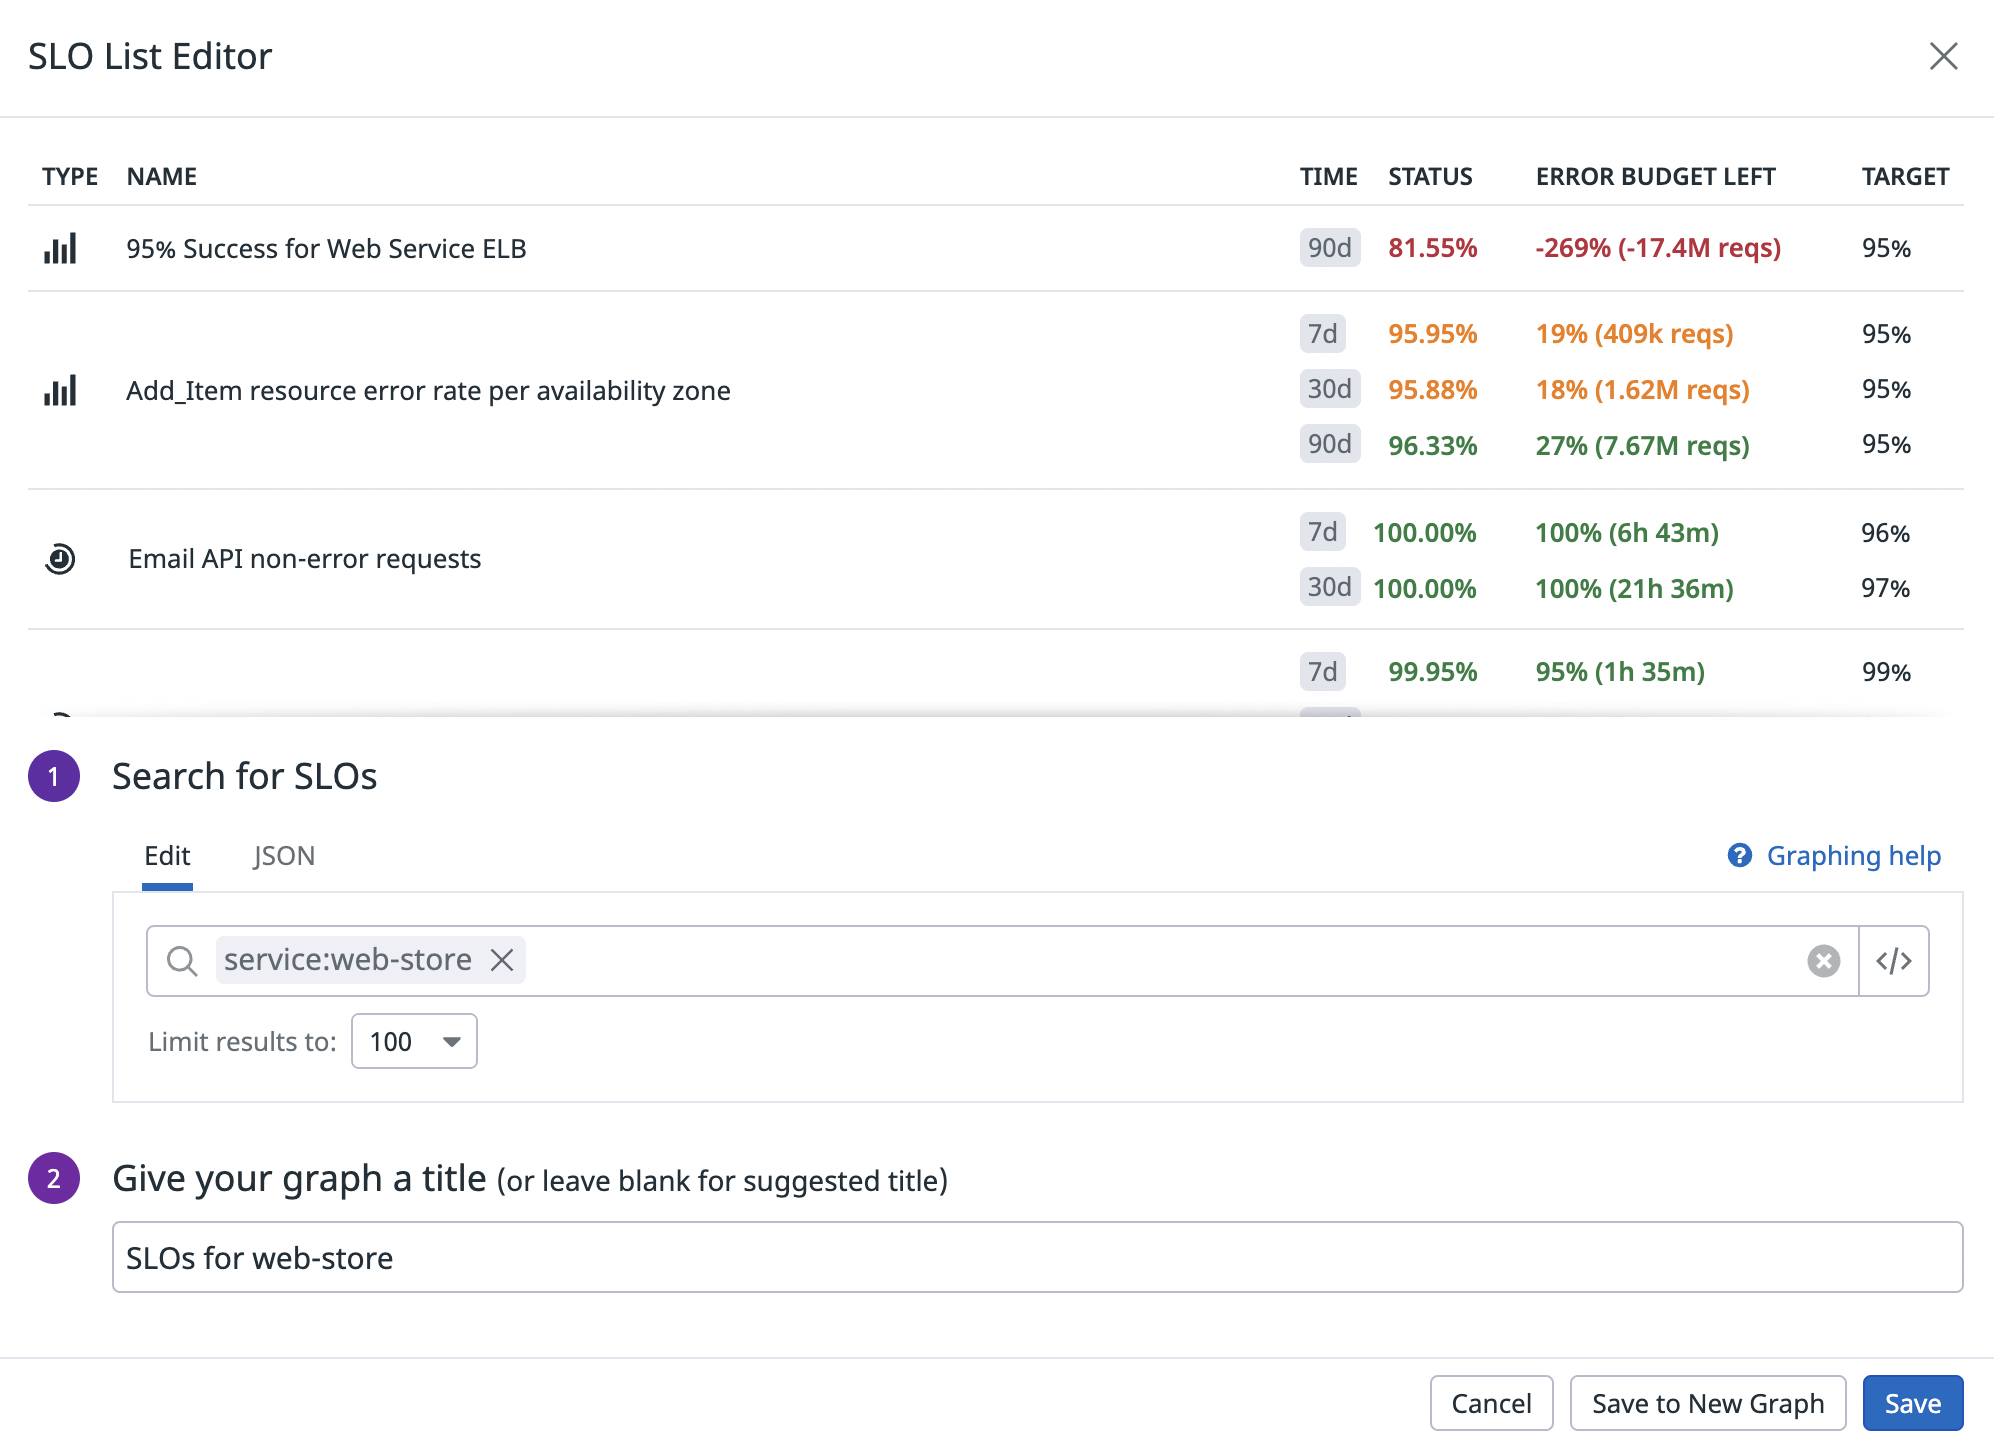Open the Graphing help link

tap(1853, 856)
